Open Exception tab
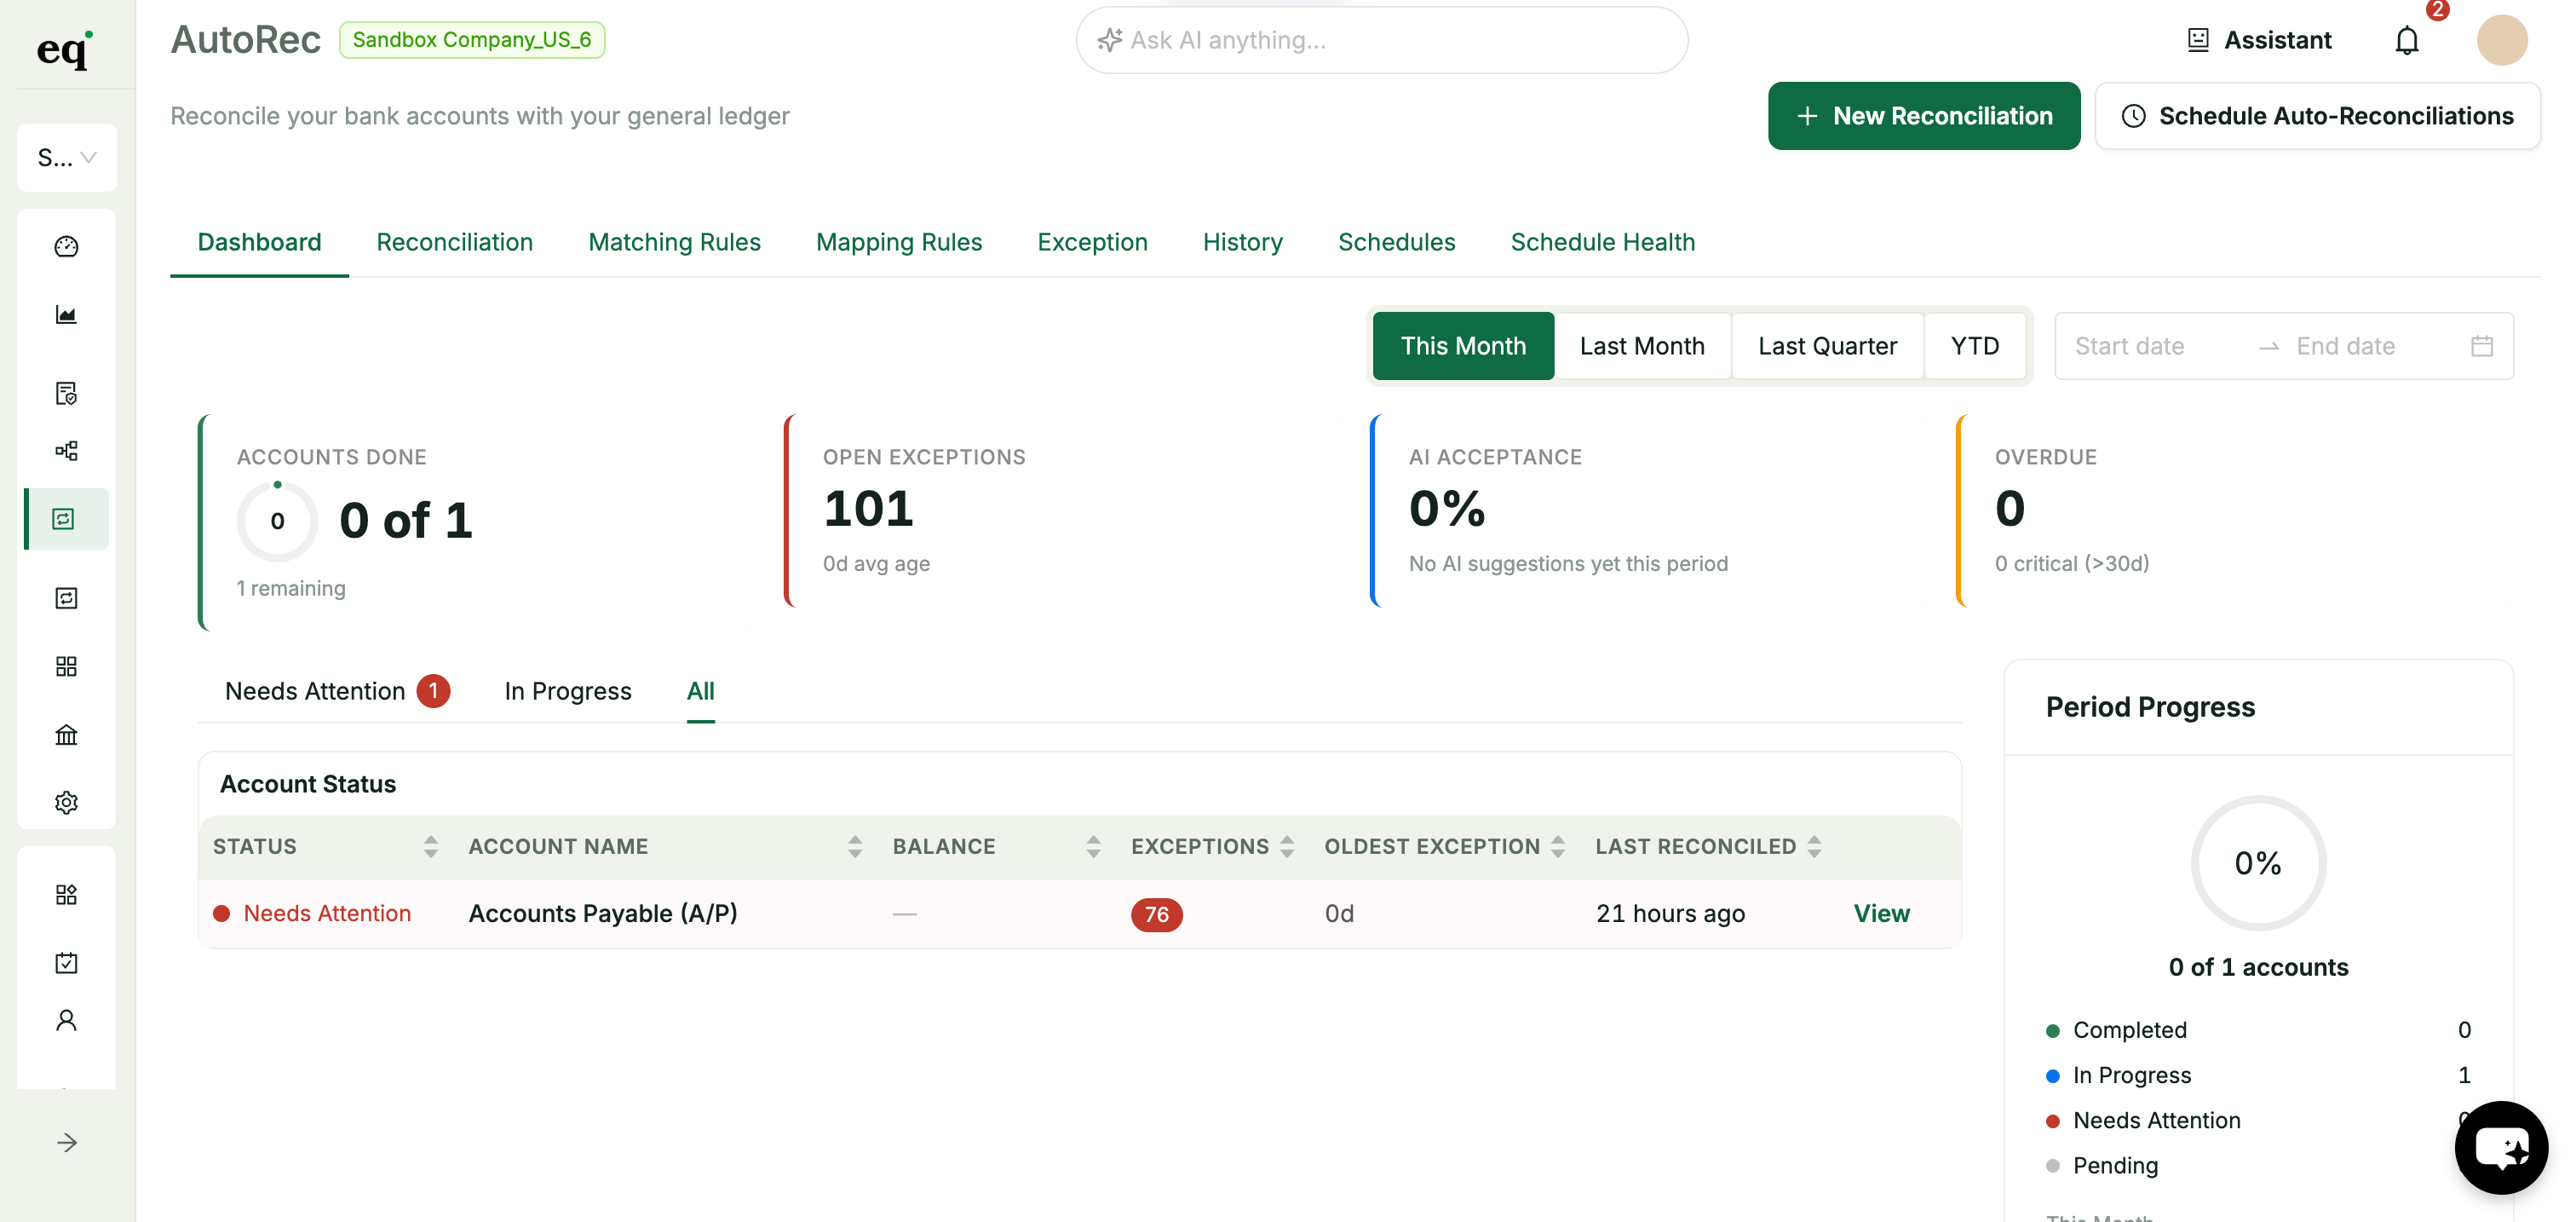Image resolution: width=2576 pixels, height=1222 pixels. click(x=1092, y=242)
